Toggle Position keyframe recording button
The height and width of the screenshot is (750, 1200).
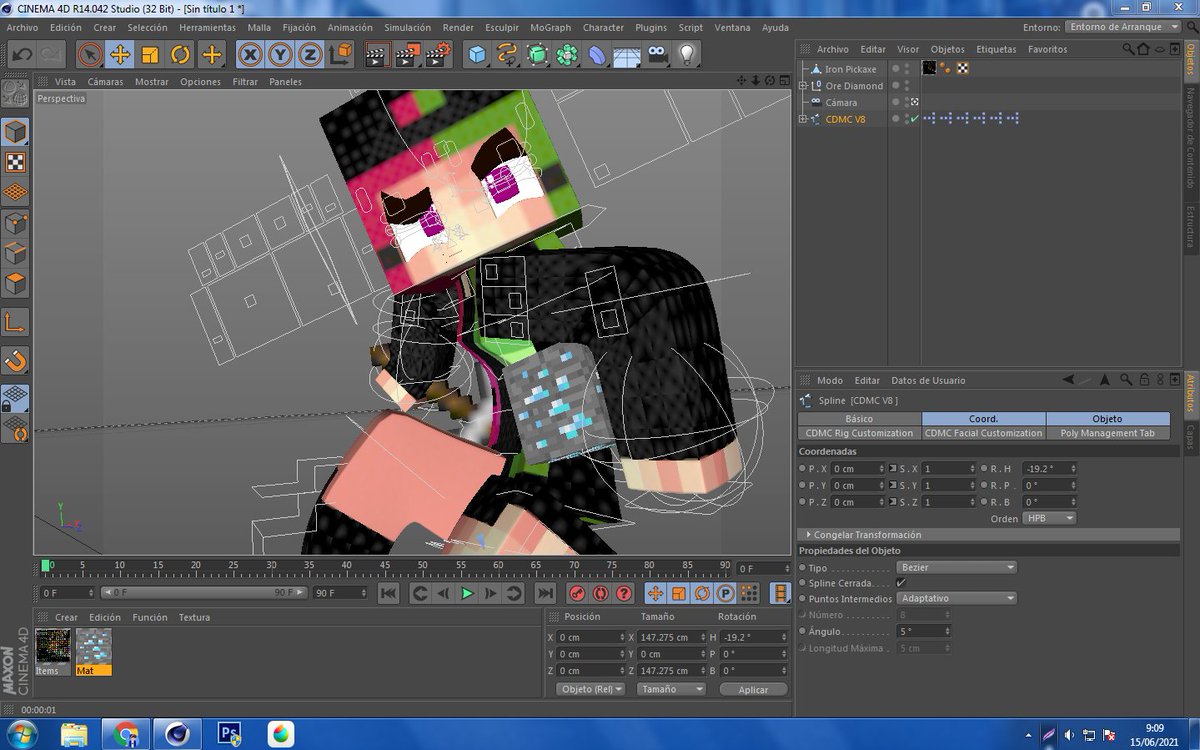pyautogui.click(x=655, y=593)
